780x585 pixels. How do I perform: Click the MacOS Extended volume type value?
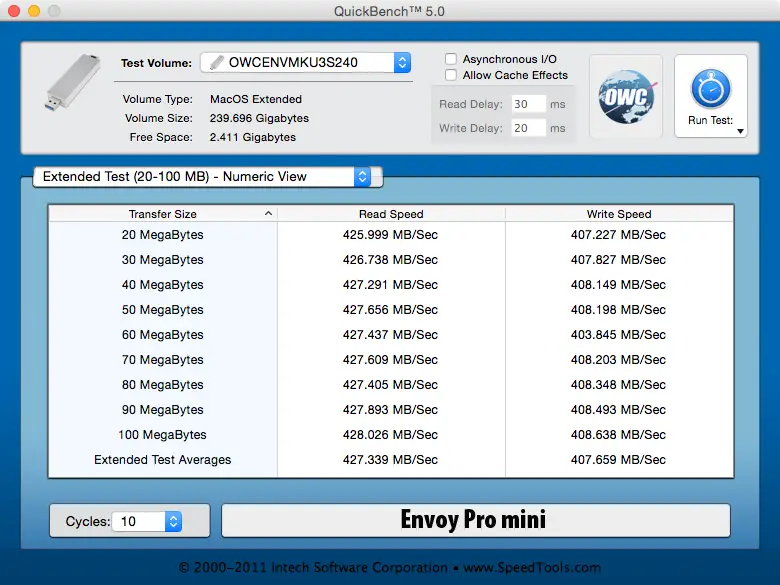[256, 99]
